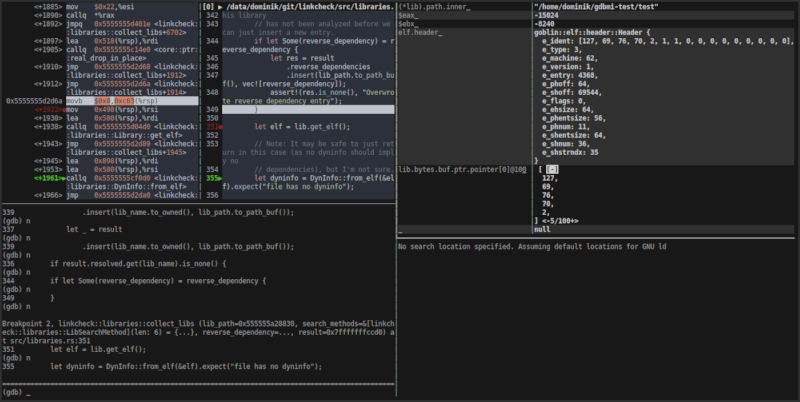
Task: Click the "/home/dominik/gdbmi-test/test" value
Action: tap(596, 7)
